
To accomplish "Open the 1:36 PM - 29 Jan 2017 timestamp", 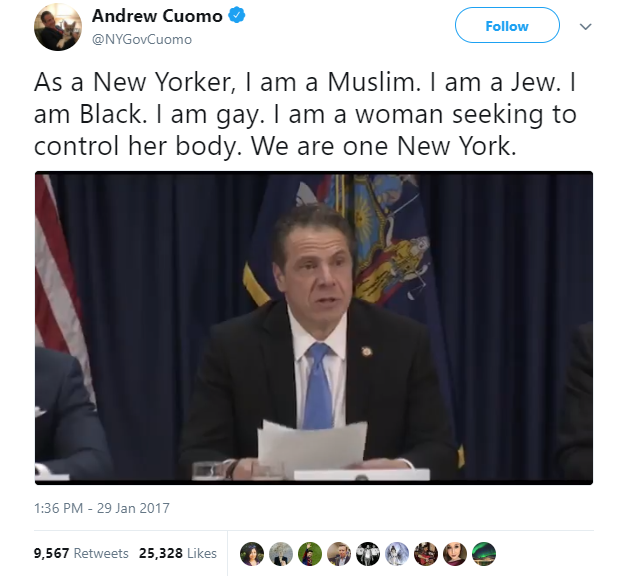I will [x=102, y=508].
